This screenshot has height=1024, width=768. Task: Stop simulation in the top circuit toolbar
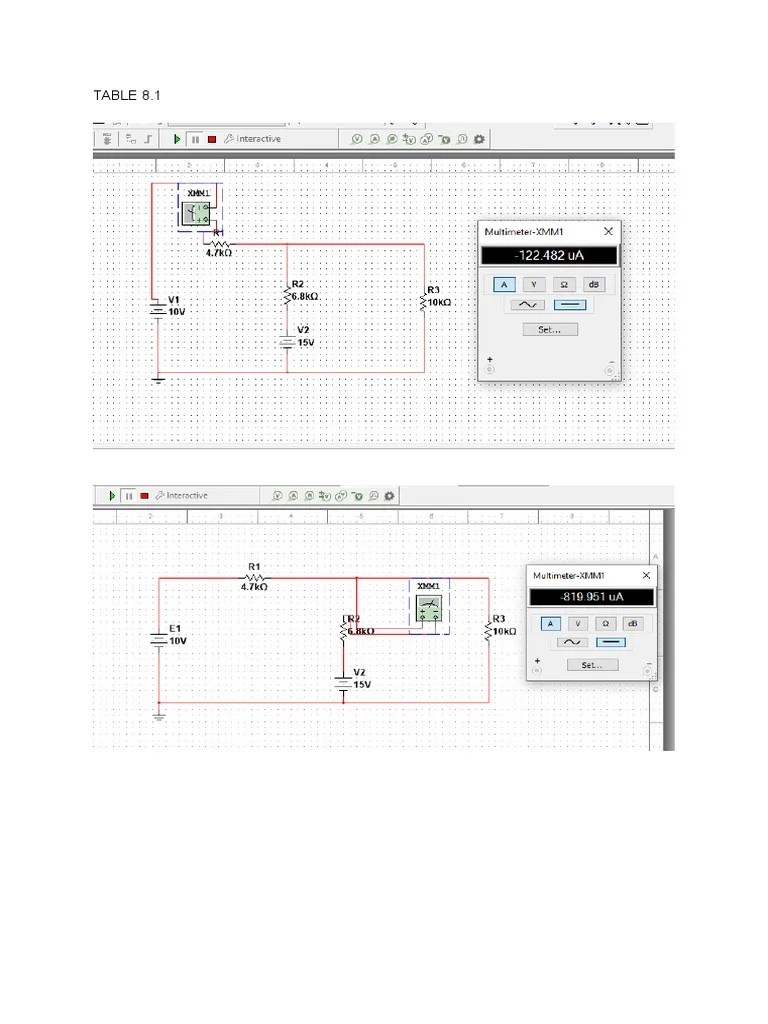coord(212,139)
